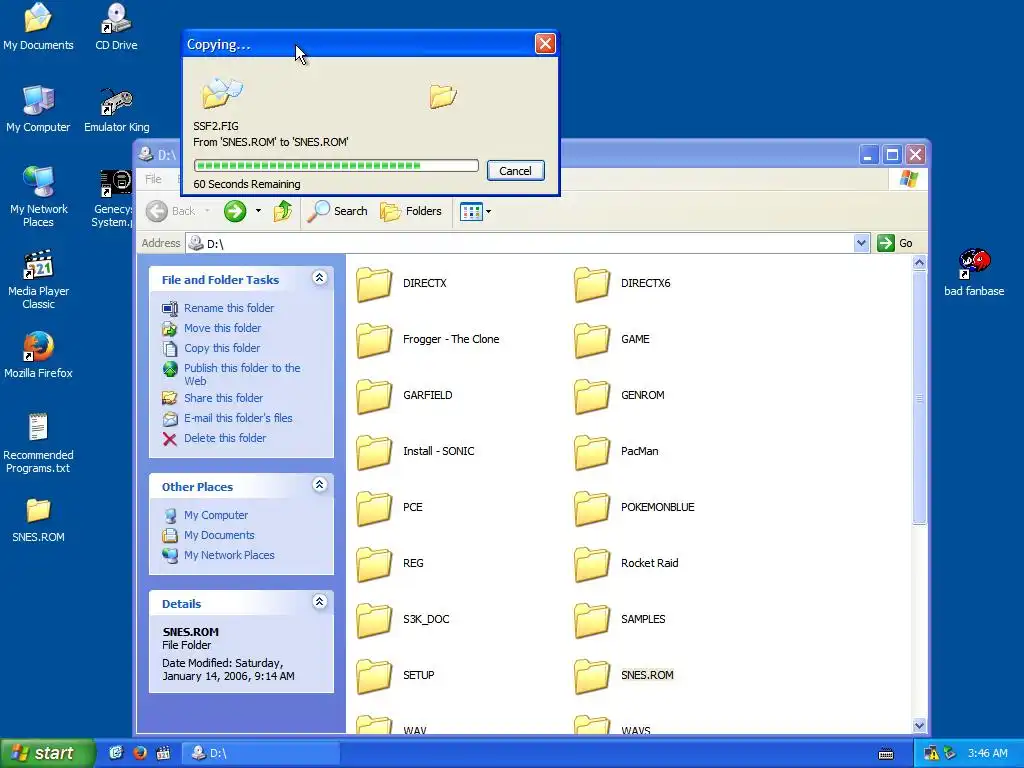
Task: Collapse File and Folder Tasks panel
Action: tap(319, 278)
